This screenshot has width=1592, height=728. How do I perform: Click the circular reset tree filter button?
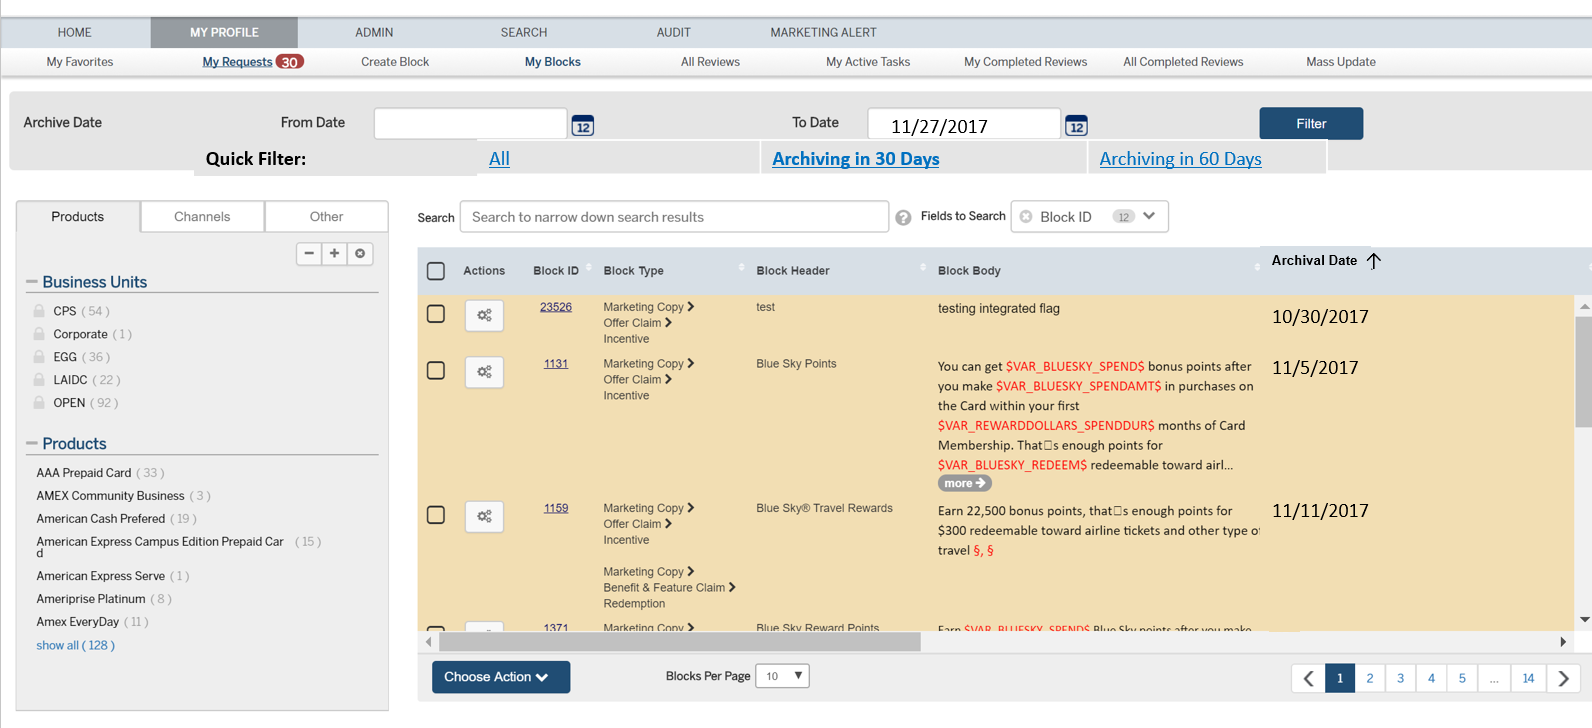click(360, 253)
